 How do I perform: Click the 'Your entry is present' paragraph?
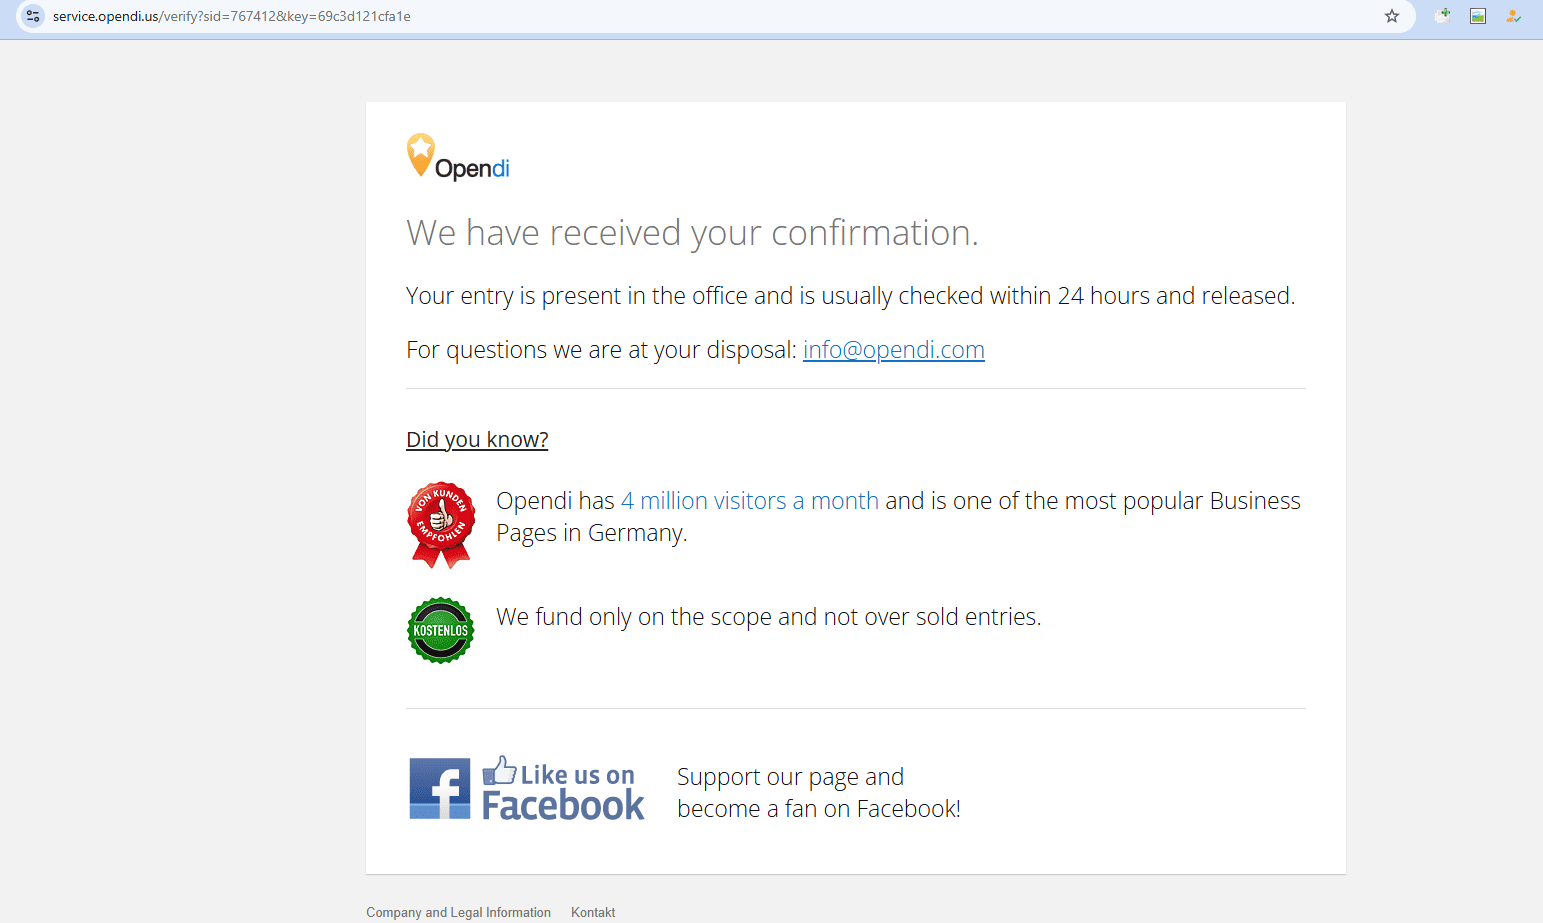850,296
